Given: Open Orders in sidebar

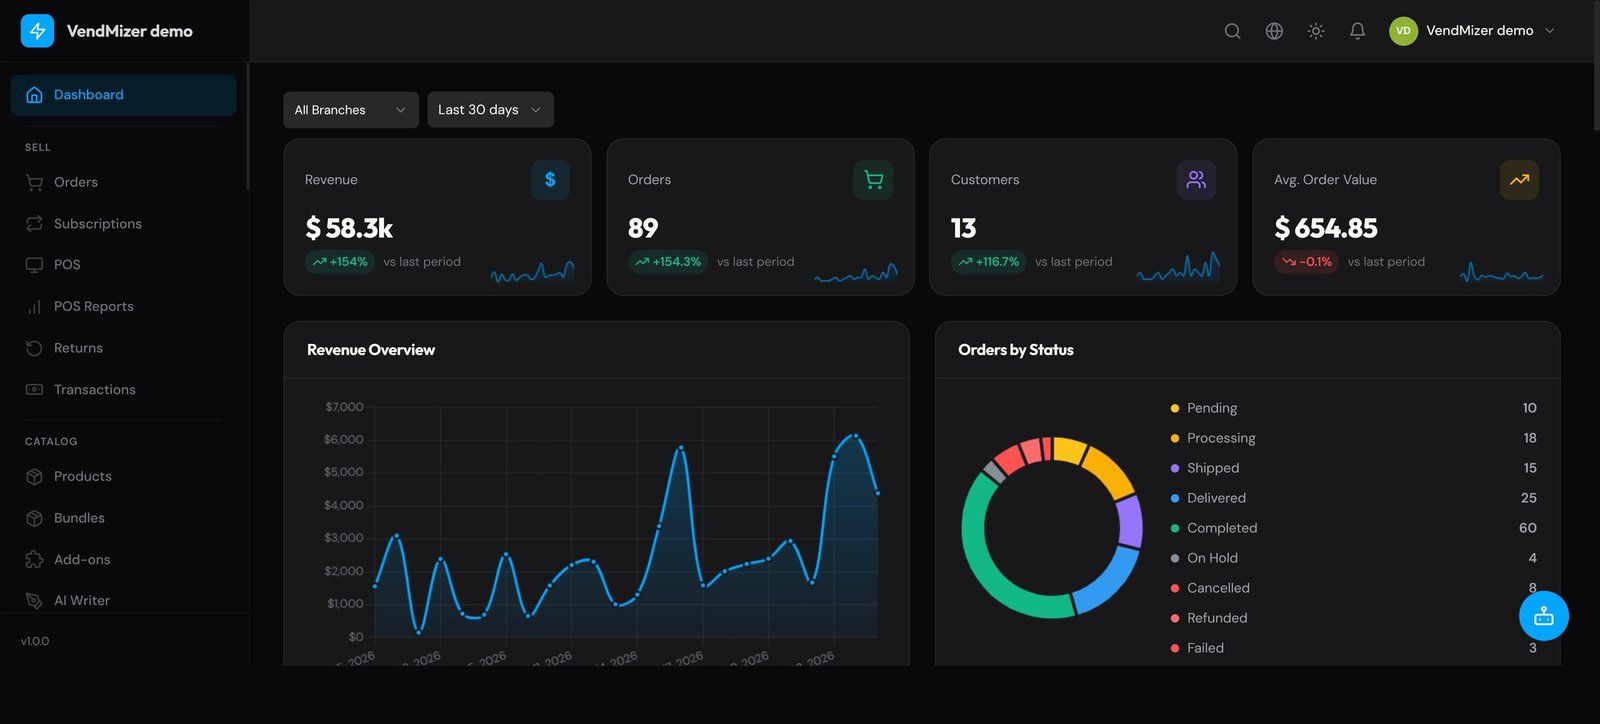Looking at the screenshot, I should click(124, 182).
